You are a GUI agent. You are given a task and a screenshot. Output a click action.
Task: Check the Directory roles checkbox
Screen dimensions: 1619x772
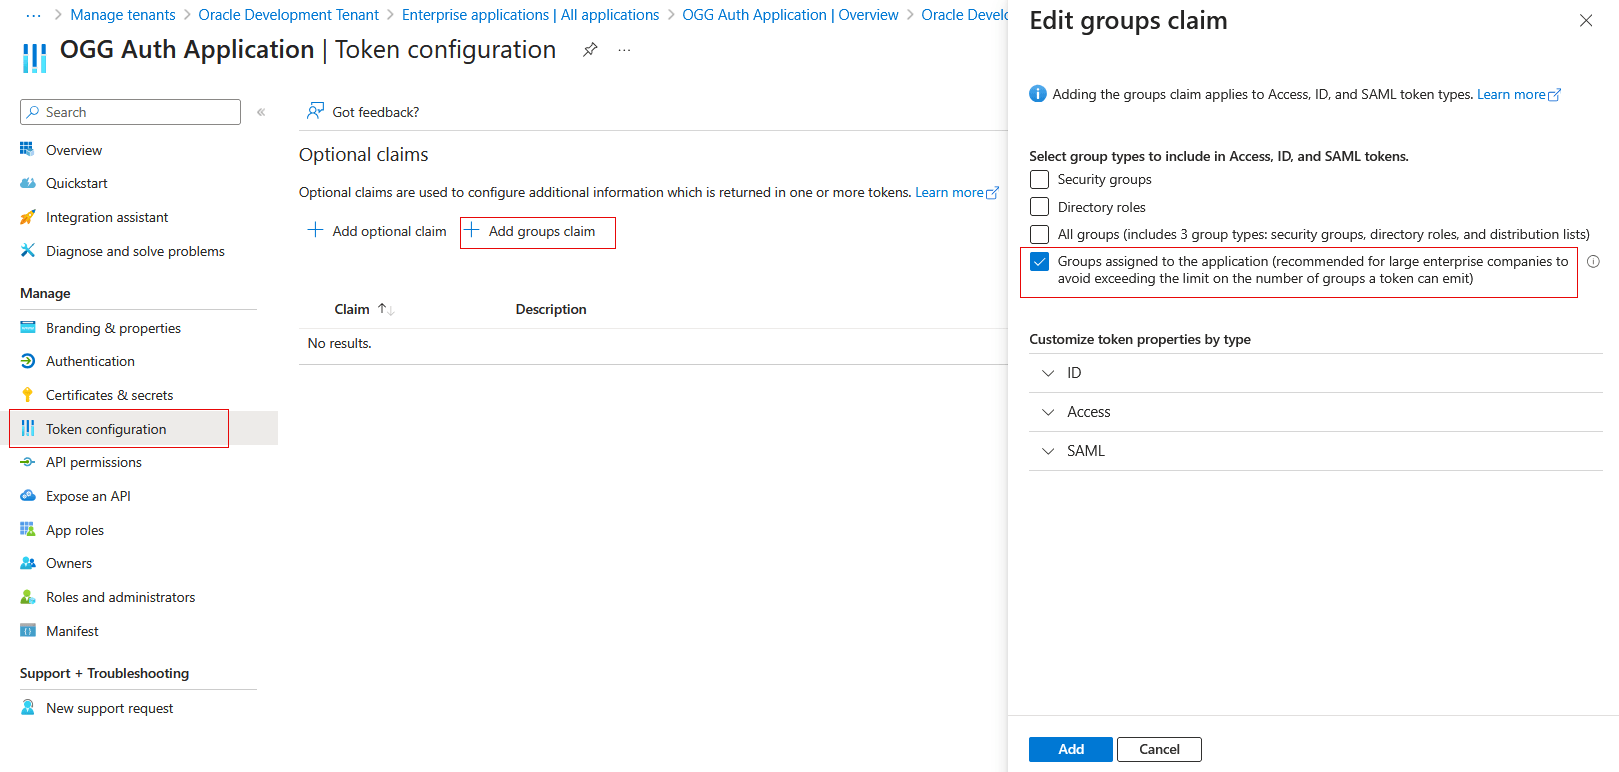point(1040,207)
